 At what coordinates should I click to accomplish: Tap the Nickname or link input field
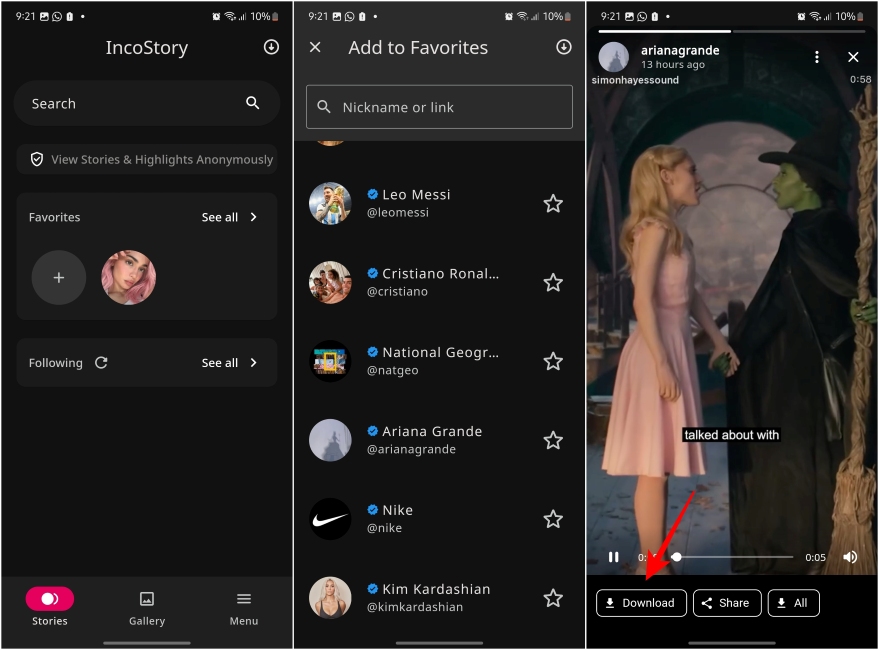point(438,107)
